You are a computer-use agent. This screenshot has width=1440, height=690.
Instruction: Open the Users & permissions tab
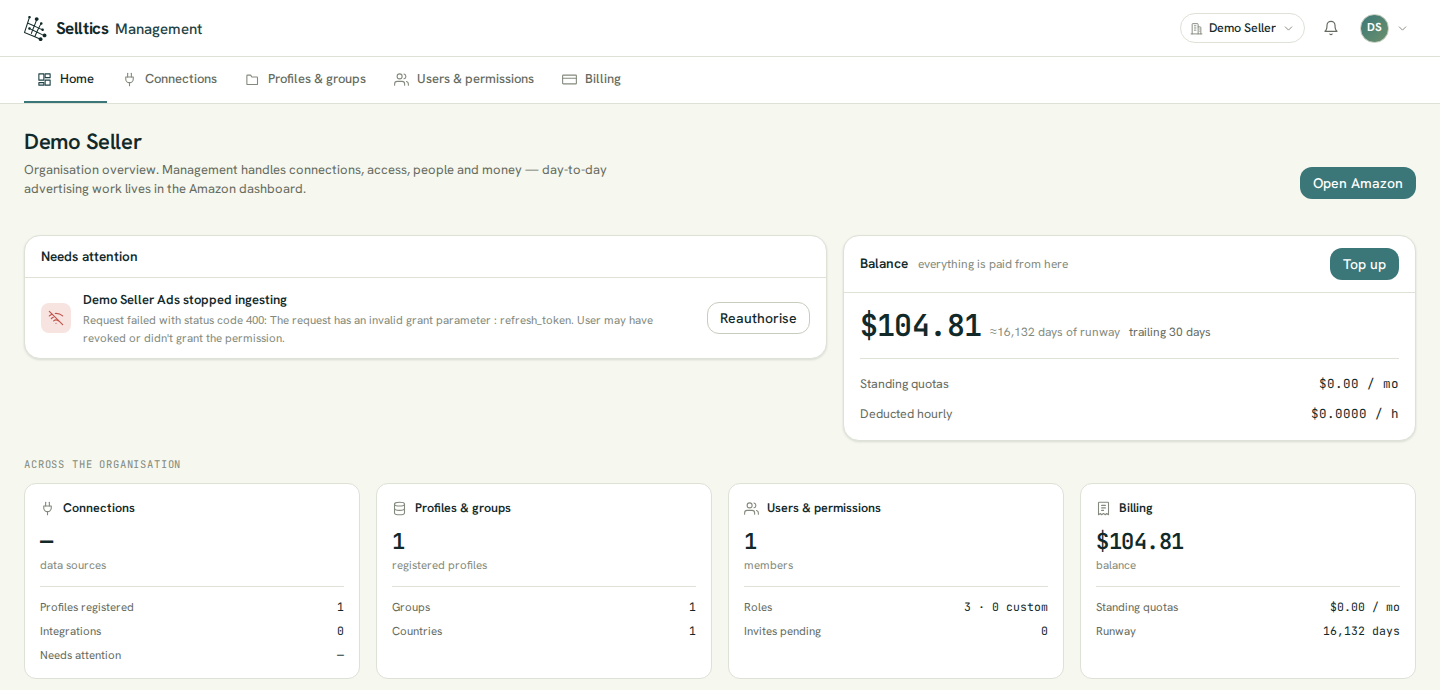(464, 79)
